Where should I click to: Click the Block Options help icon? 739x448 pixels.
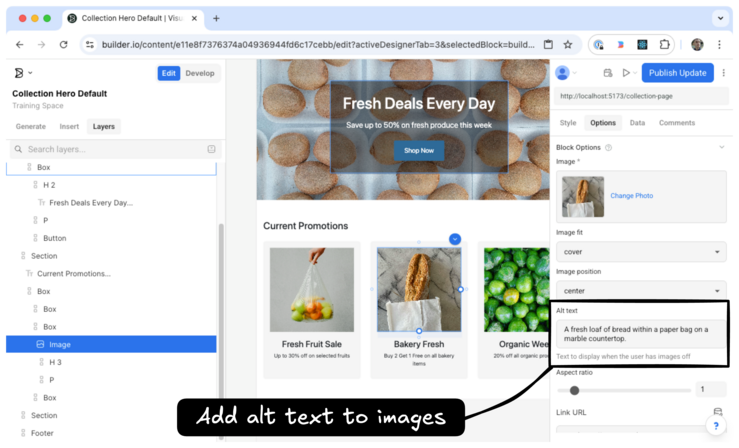608,148
